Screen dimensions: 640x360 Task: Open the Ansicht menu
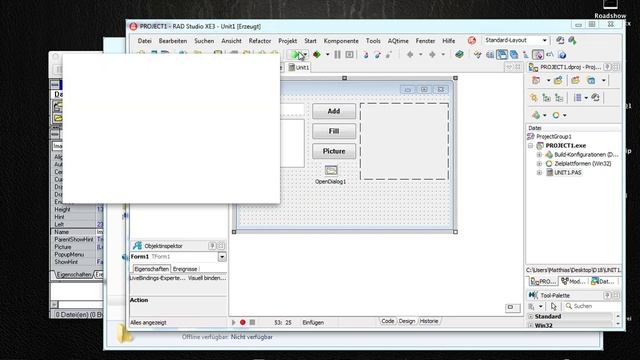point(231,41)
